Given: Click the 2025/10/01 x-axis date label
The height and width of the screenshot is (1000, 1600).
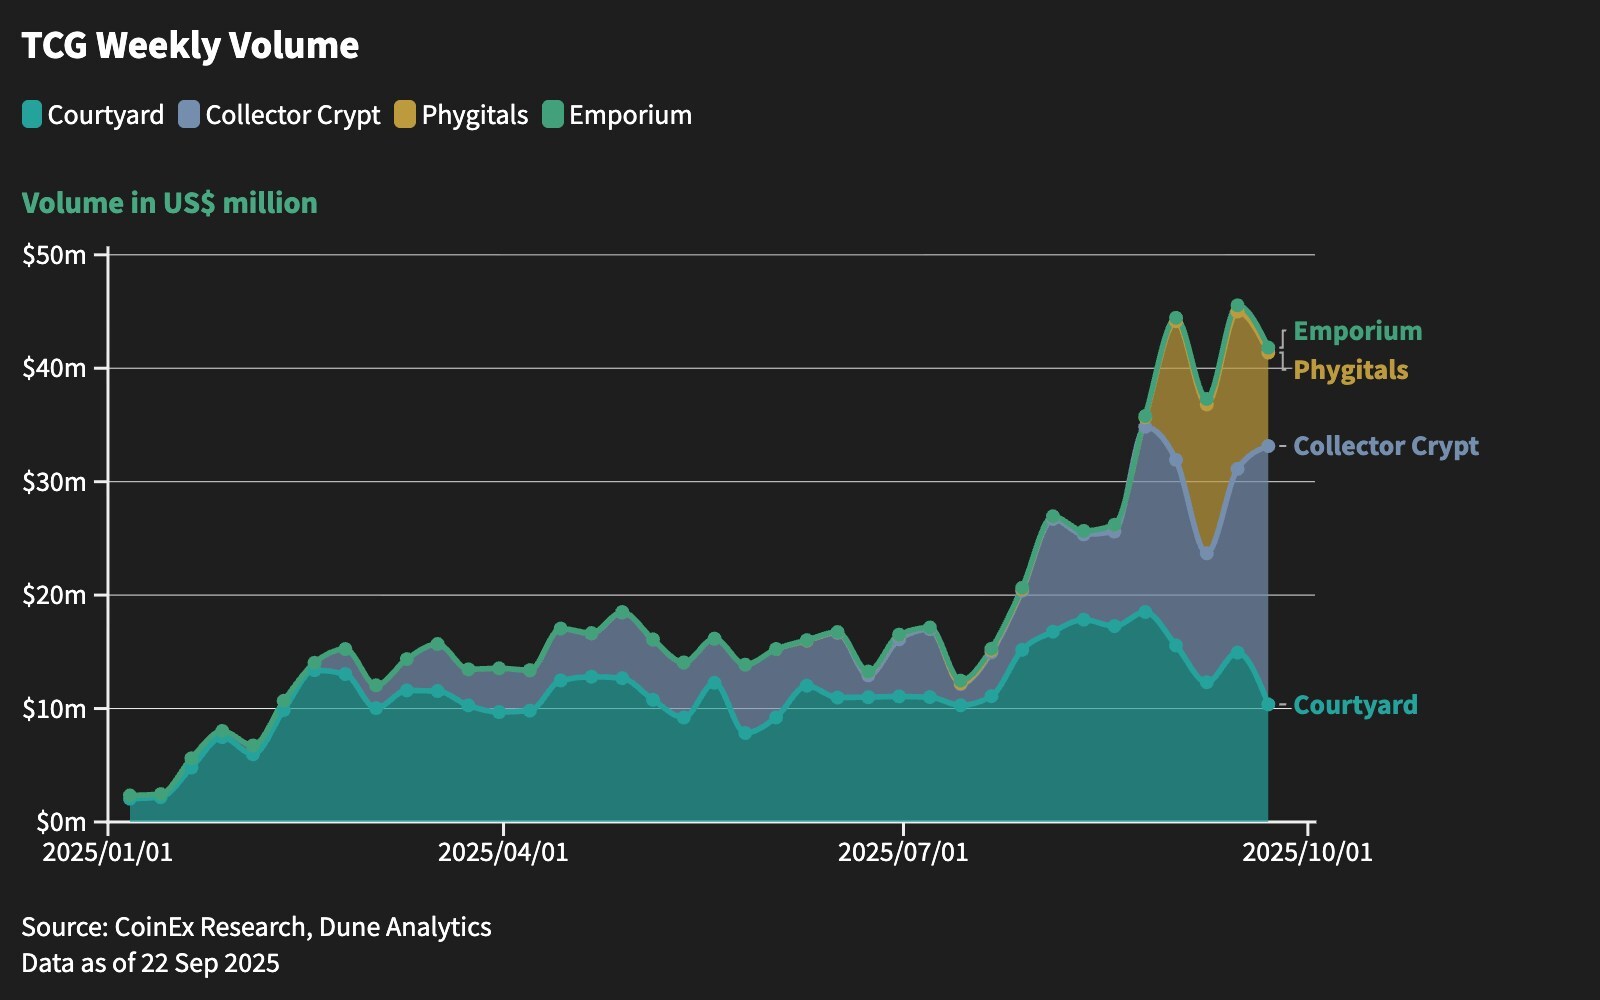Looking at the screenshot, I should click(x=1307, y=852).
